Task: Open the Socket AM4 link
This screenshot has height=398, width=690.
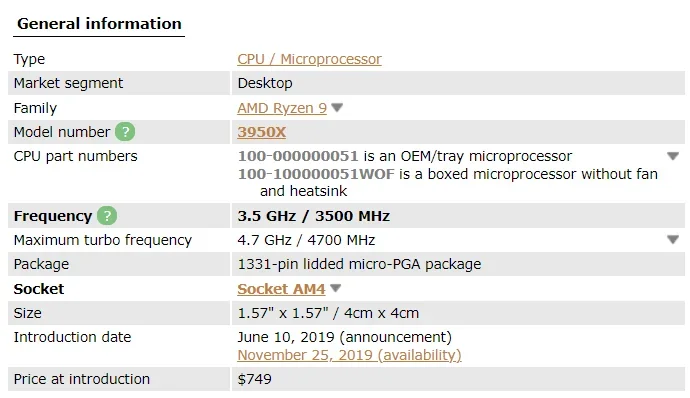Action: click(281, 289)
